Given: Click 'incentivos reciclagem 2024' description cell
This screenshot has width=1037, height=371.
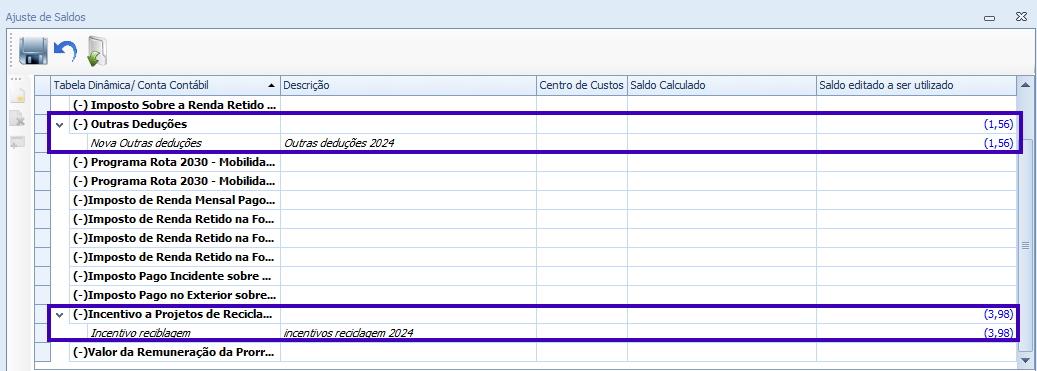Looking at the screenshot, I should coord(408,333).
